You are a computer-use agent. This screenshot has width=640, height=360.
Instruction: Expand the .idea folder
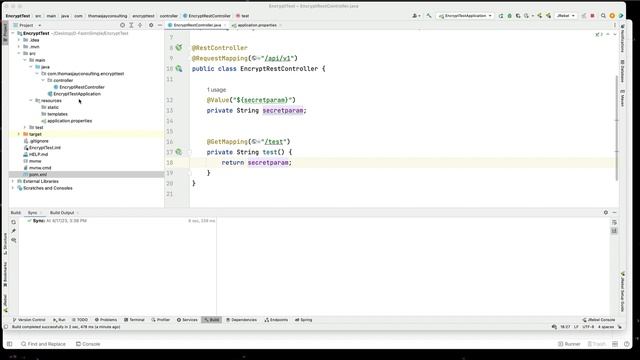19,40
